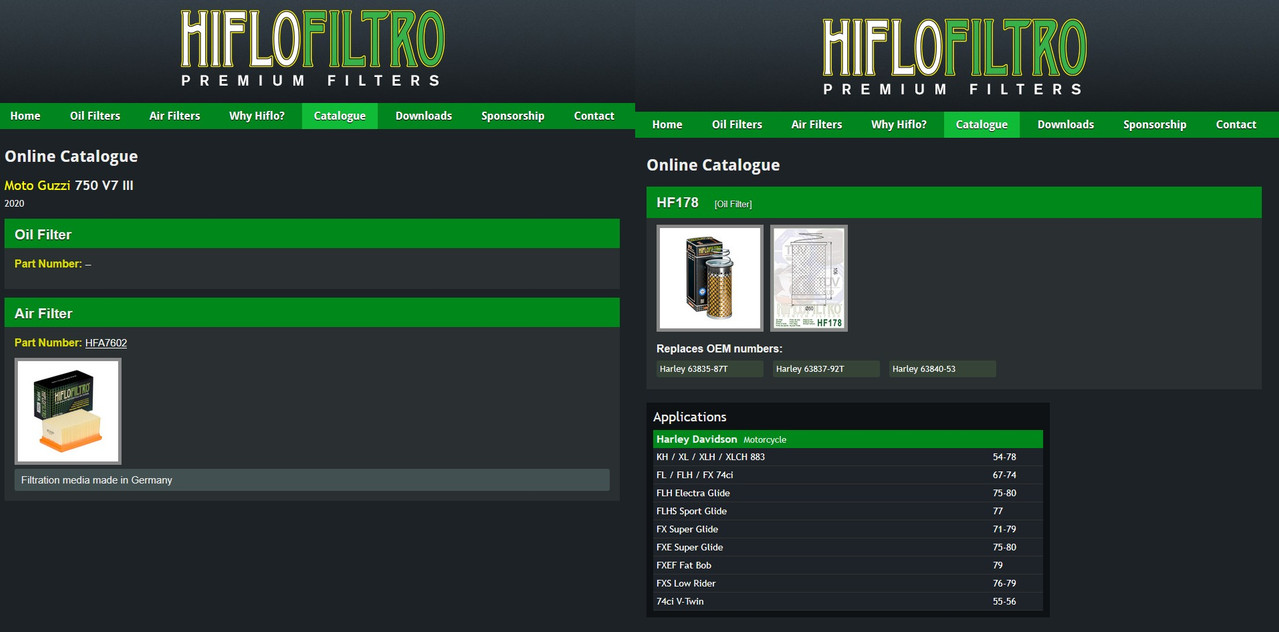
Task: Click OEM number Harley 63835-87T
Action: 710,369
